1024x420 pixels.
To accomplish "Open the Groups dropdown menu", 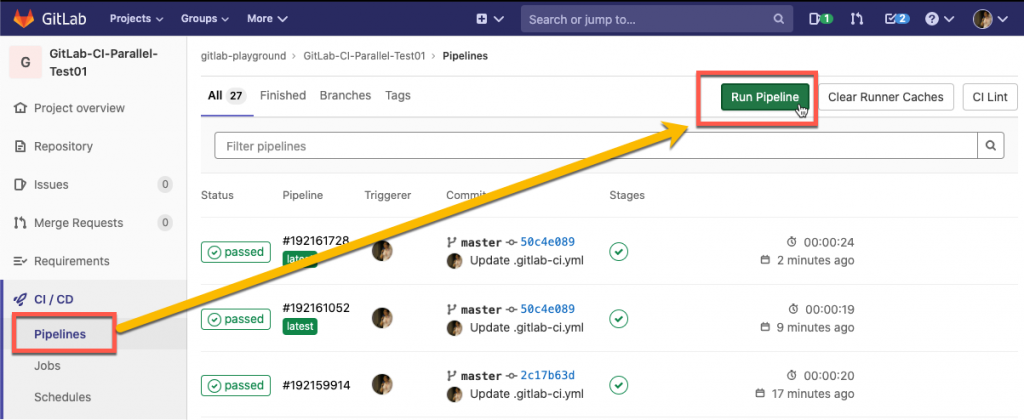I will 205,18.
